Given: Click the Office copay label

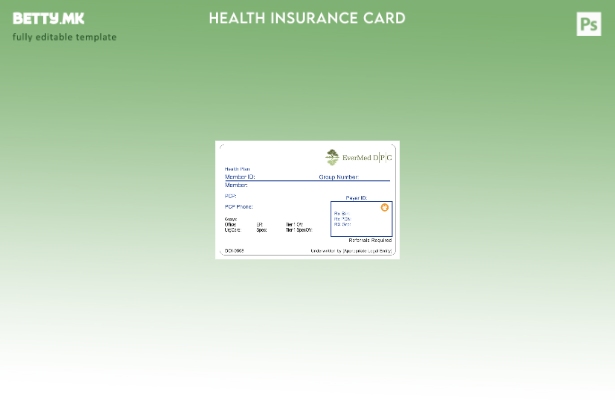Looking at the screenshot, I should [x=231, y=224].
